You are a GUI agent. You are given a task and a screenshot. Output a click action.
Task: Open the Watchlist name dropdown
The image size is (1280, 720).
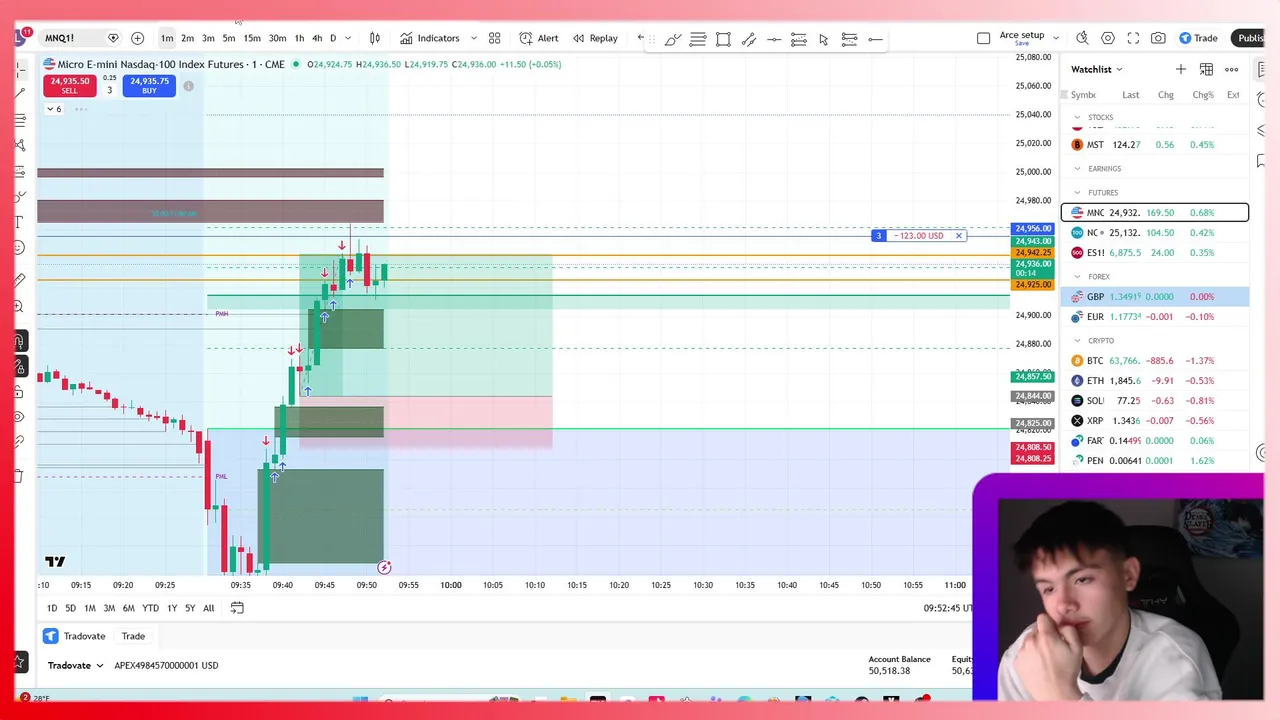click(1097, 69)
